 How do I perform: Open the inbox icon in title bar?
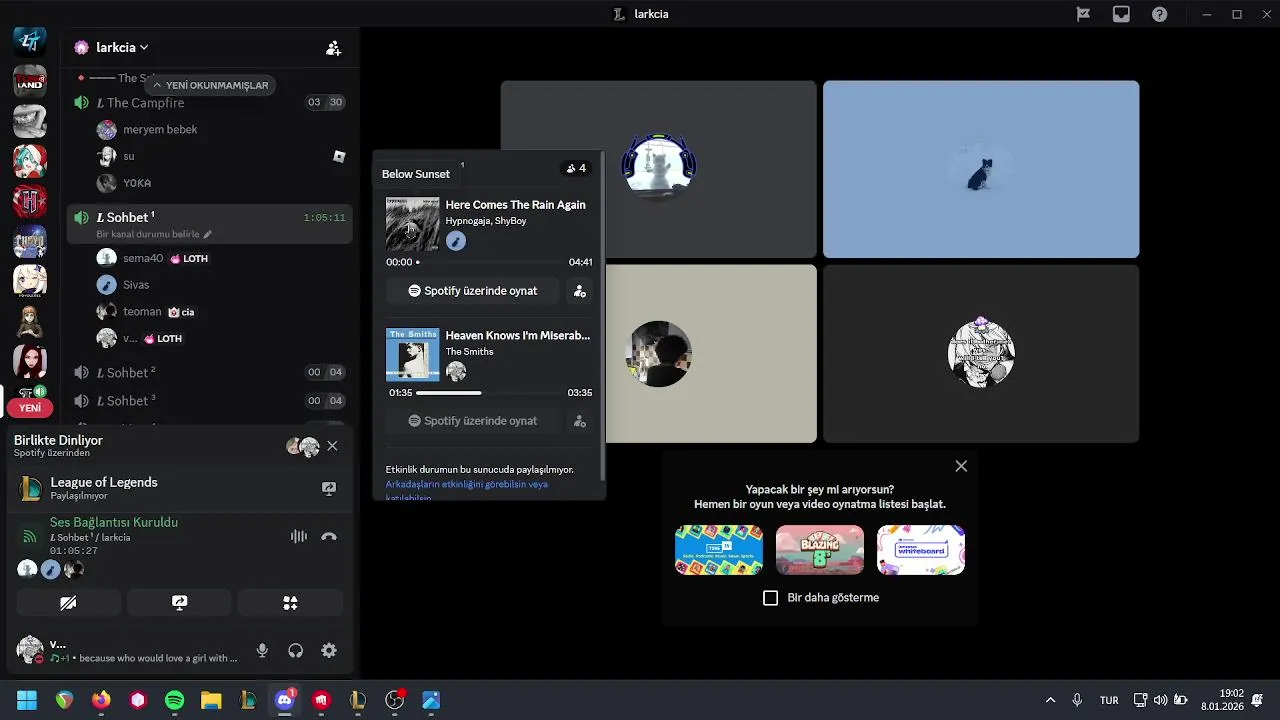1121,14
